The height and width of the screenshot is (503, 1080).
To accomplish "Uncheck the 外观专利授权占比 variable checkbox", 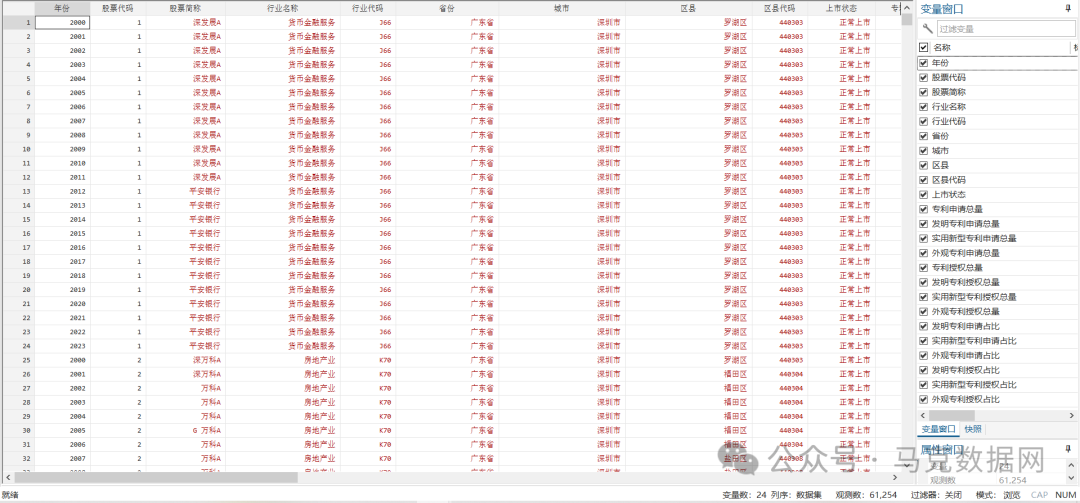I will coord(924,399).
